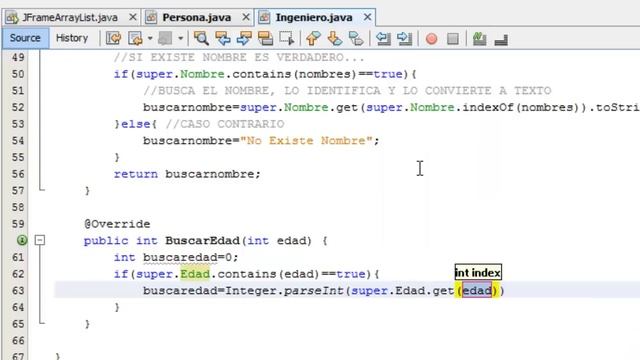The image size is (640, 360).
Task: Click Shift Line Right icon
Action: pos(404,38)
